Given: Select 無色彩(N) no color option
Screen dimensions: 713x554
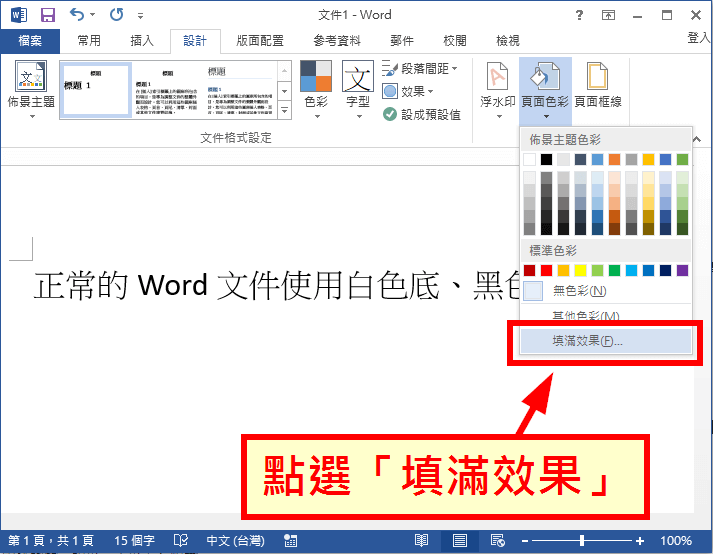Looking at the screenshot, I should tap(606, 291).
